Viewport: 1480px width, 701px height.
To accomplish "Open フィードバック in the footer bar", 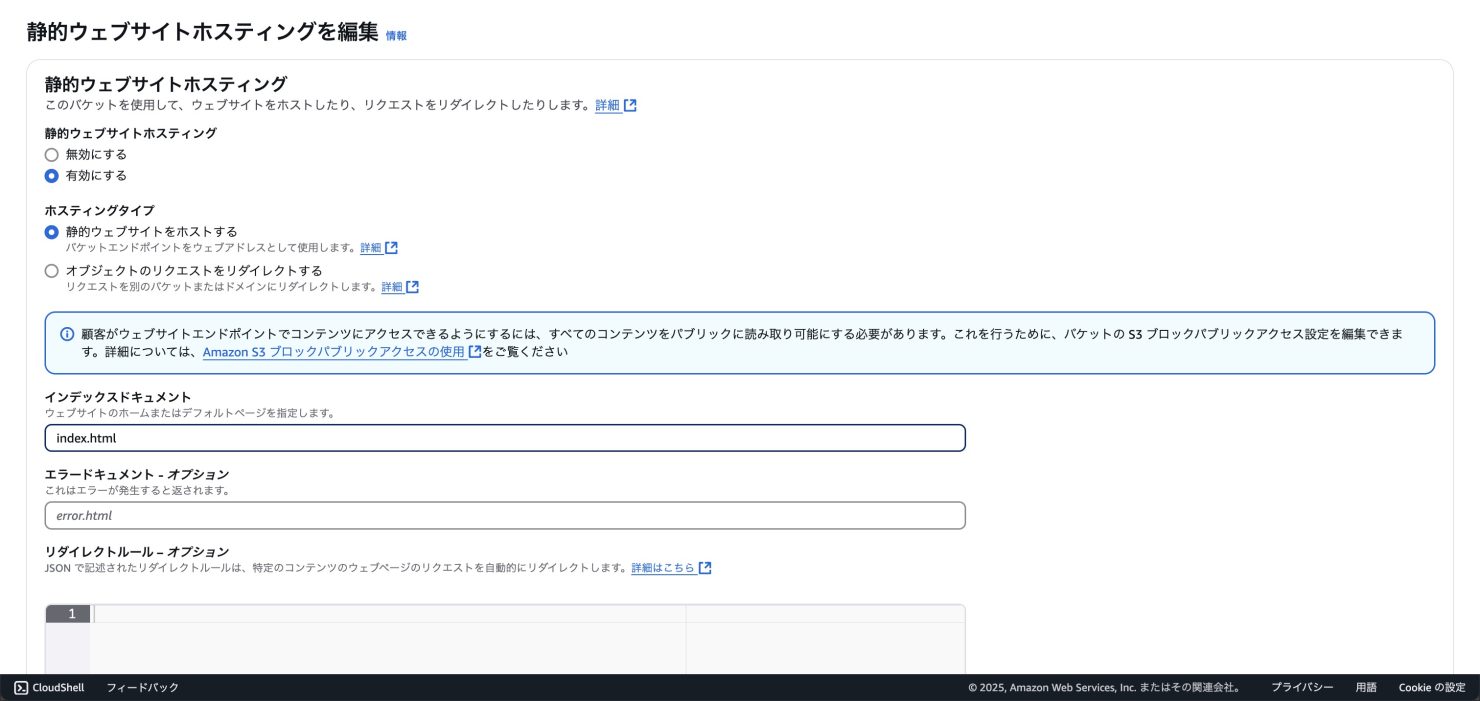I will tap(142, 688).
